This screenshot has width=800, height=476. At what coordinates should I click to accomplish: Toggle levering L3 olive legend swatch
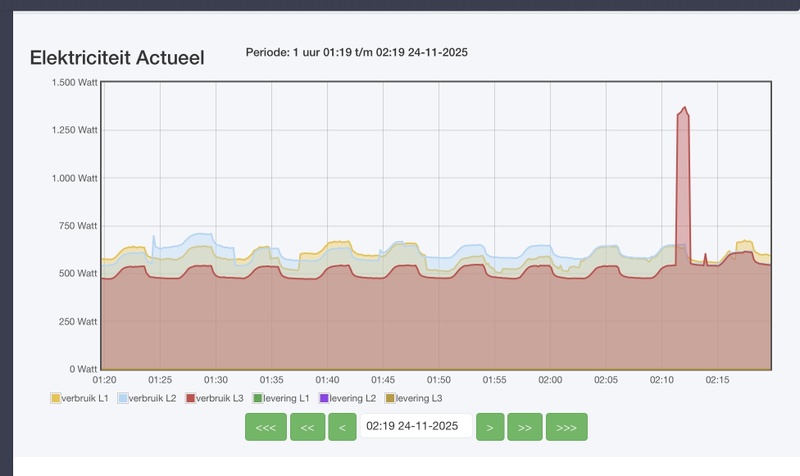[390, 398]
